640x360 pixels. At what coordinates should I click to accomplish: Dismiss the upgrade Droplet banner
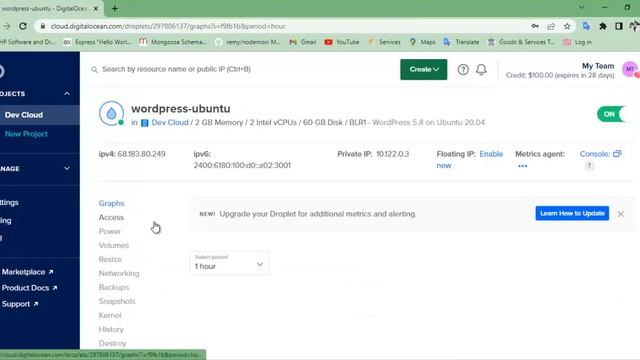[x=620, y=213]
